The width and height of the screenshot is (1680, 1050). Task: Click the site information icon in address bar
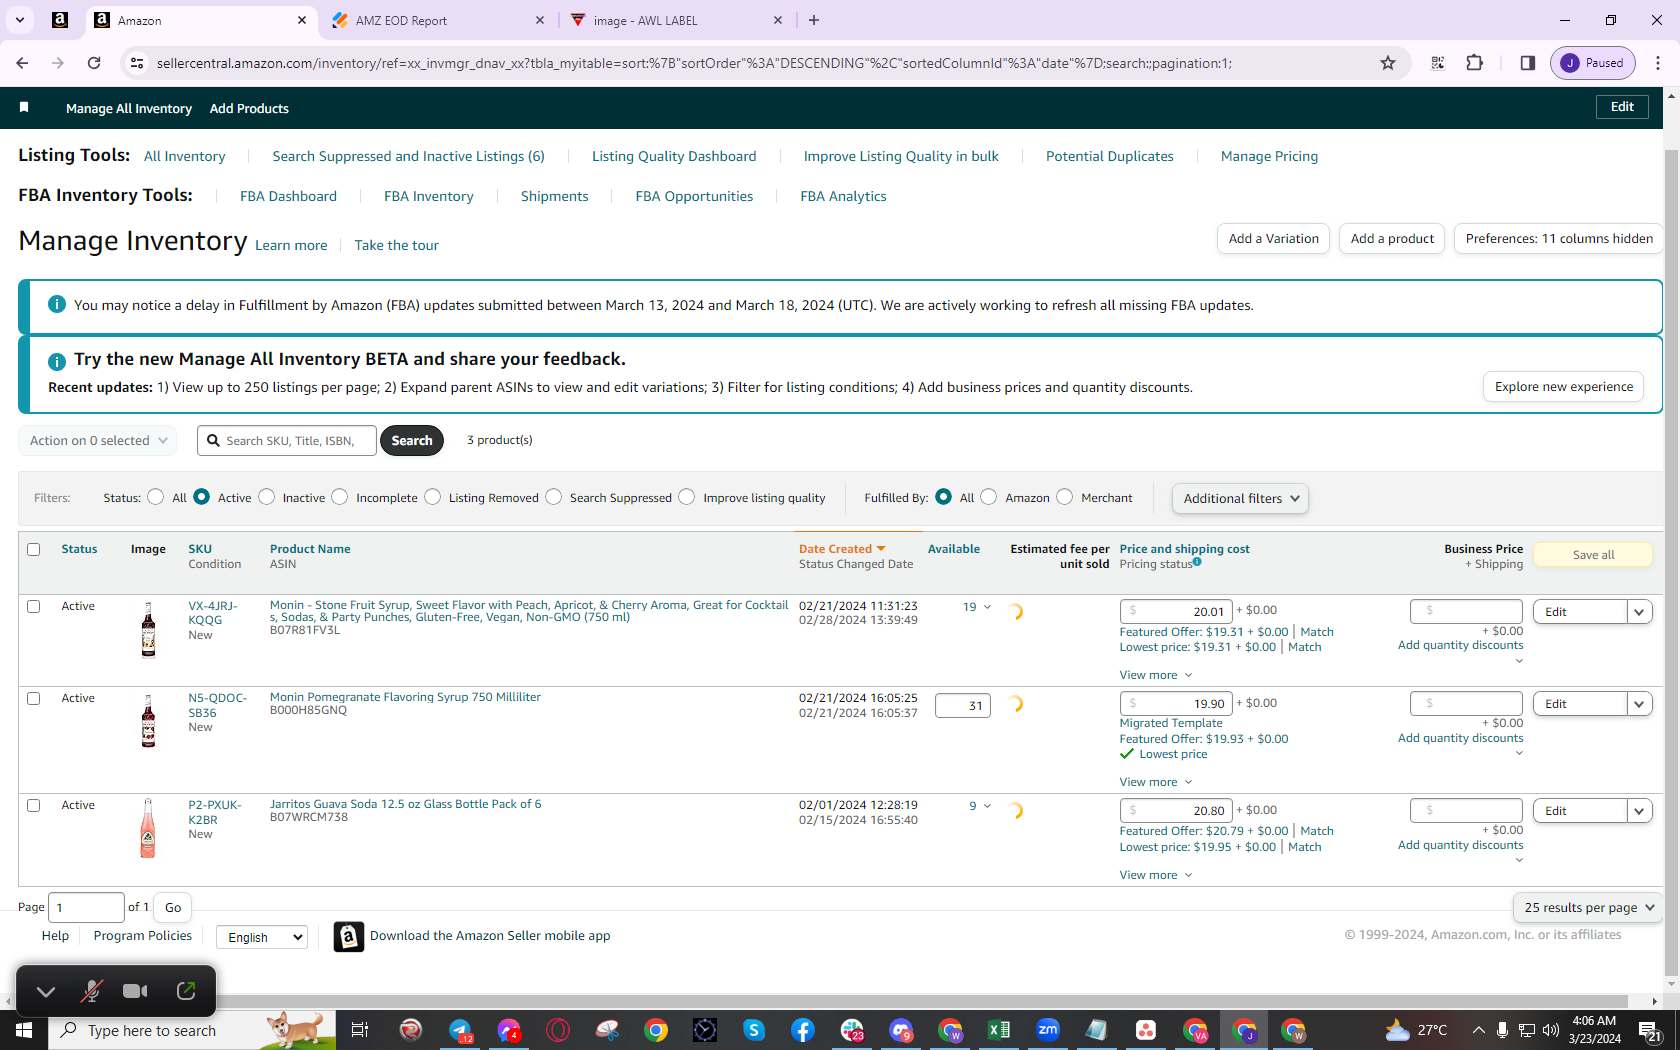[136, 63]
